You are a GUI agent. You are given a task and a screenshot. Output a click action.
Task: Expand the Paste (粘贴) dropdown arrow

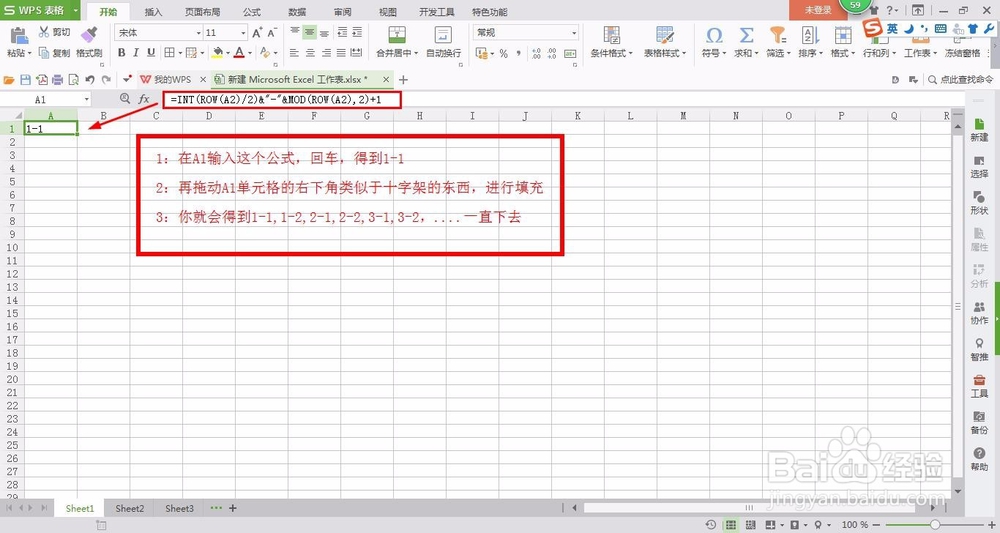pos(29,54)
